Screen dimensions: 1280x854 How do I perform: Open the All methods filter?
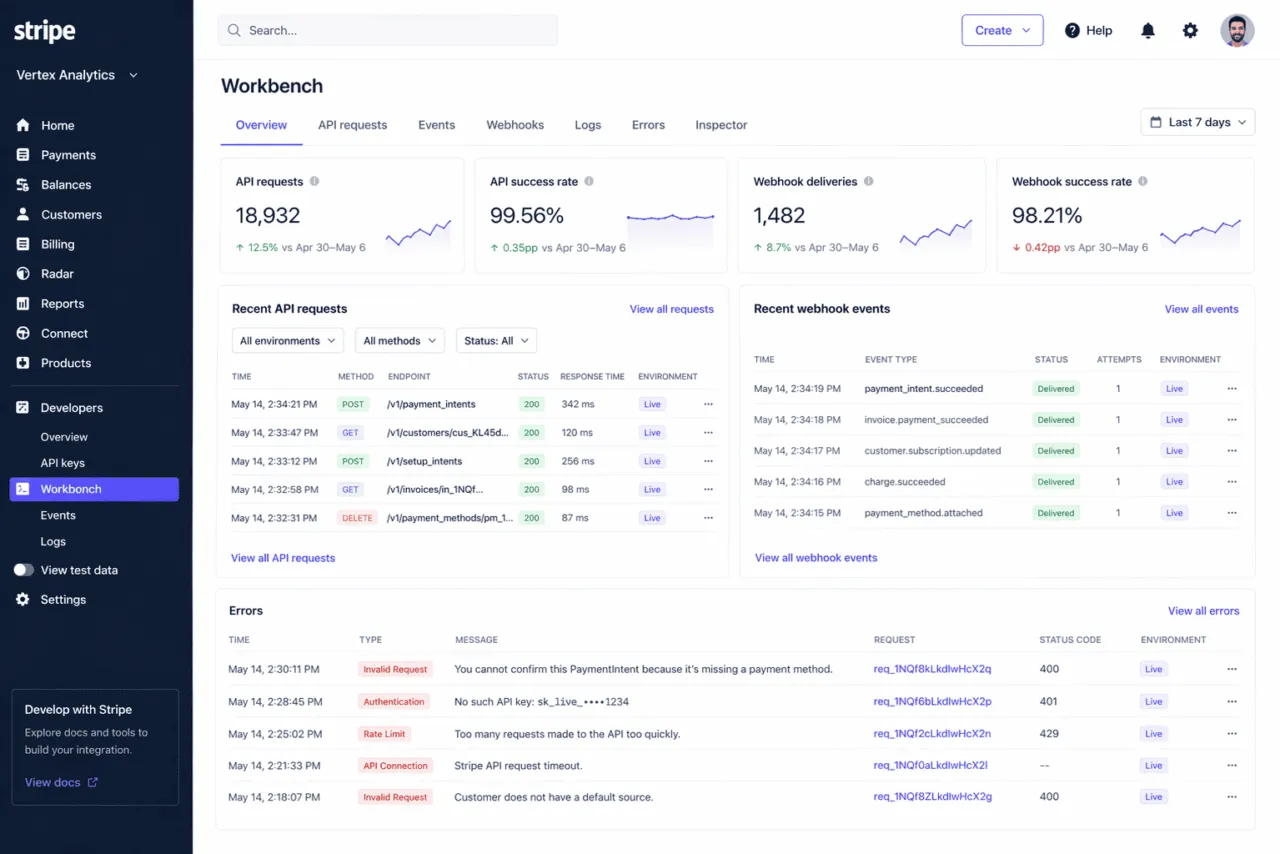[x=400, y=341]
